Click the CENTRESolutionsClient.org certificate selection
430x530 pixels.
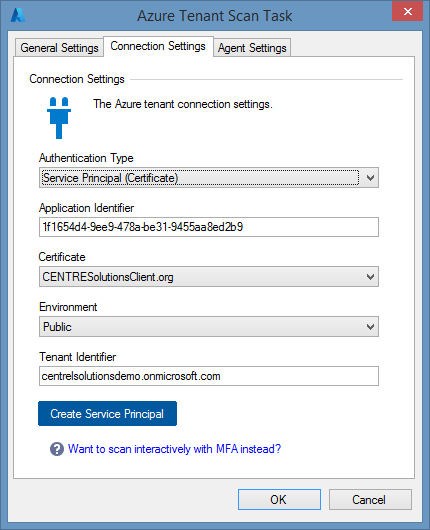click(209, 277)
